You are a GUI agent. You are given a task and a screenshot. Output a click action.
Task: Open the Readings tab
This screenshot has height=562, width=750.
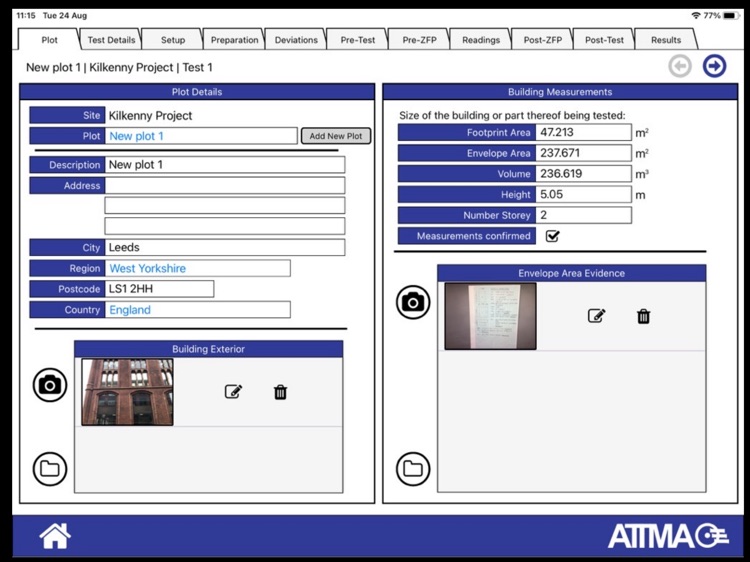(481, 40)
